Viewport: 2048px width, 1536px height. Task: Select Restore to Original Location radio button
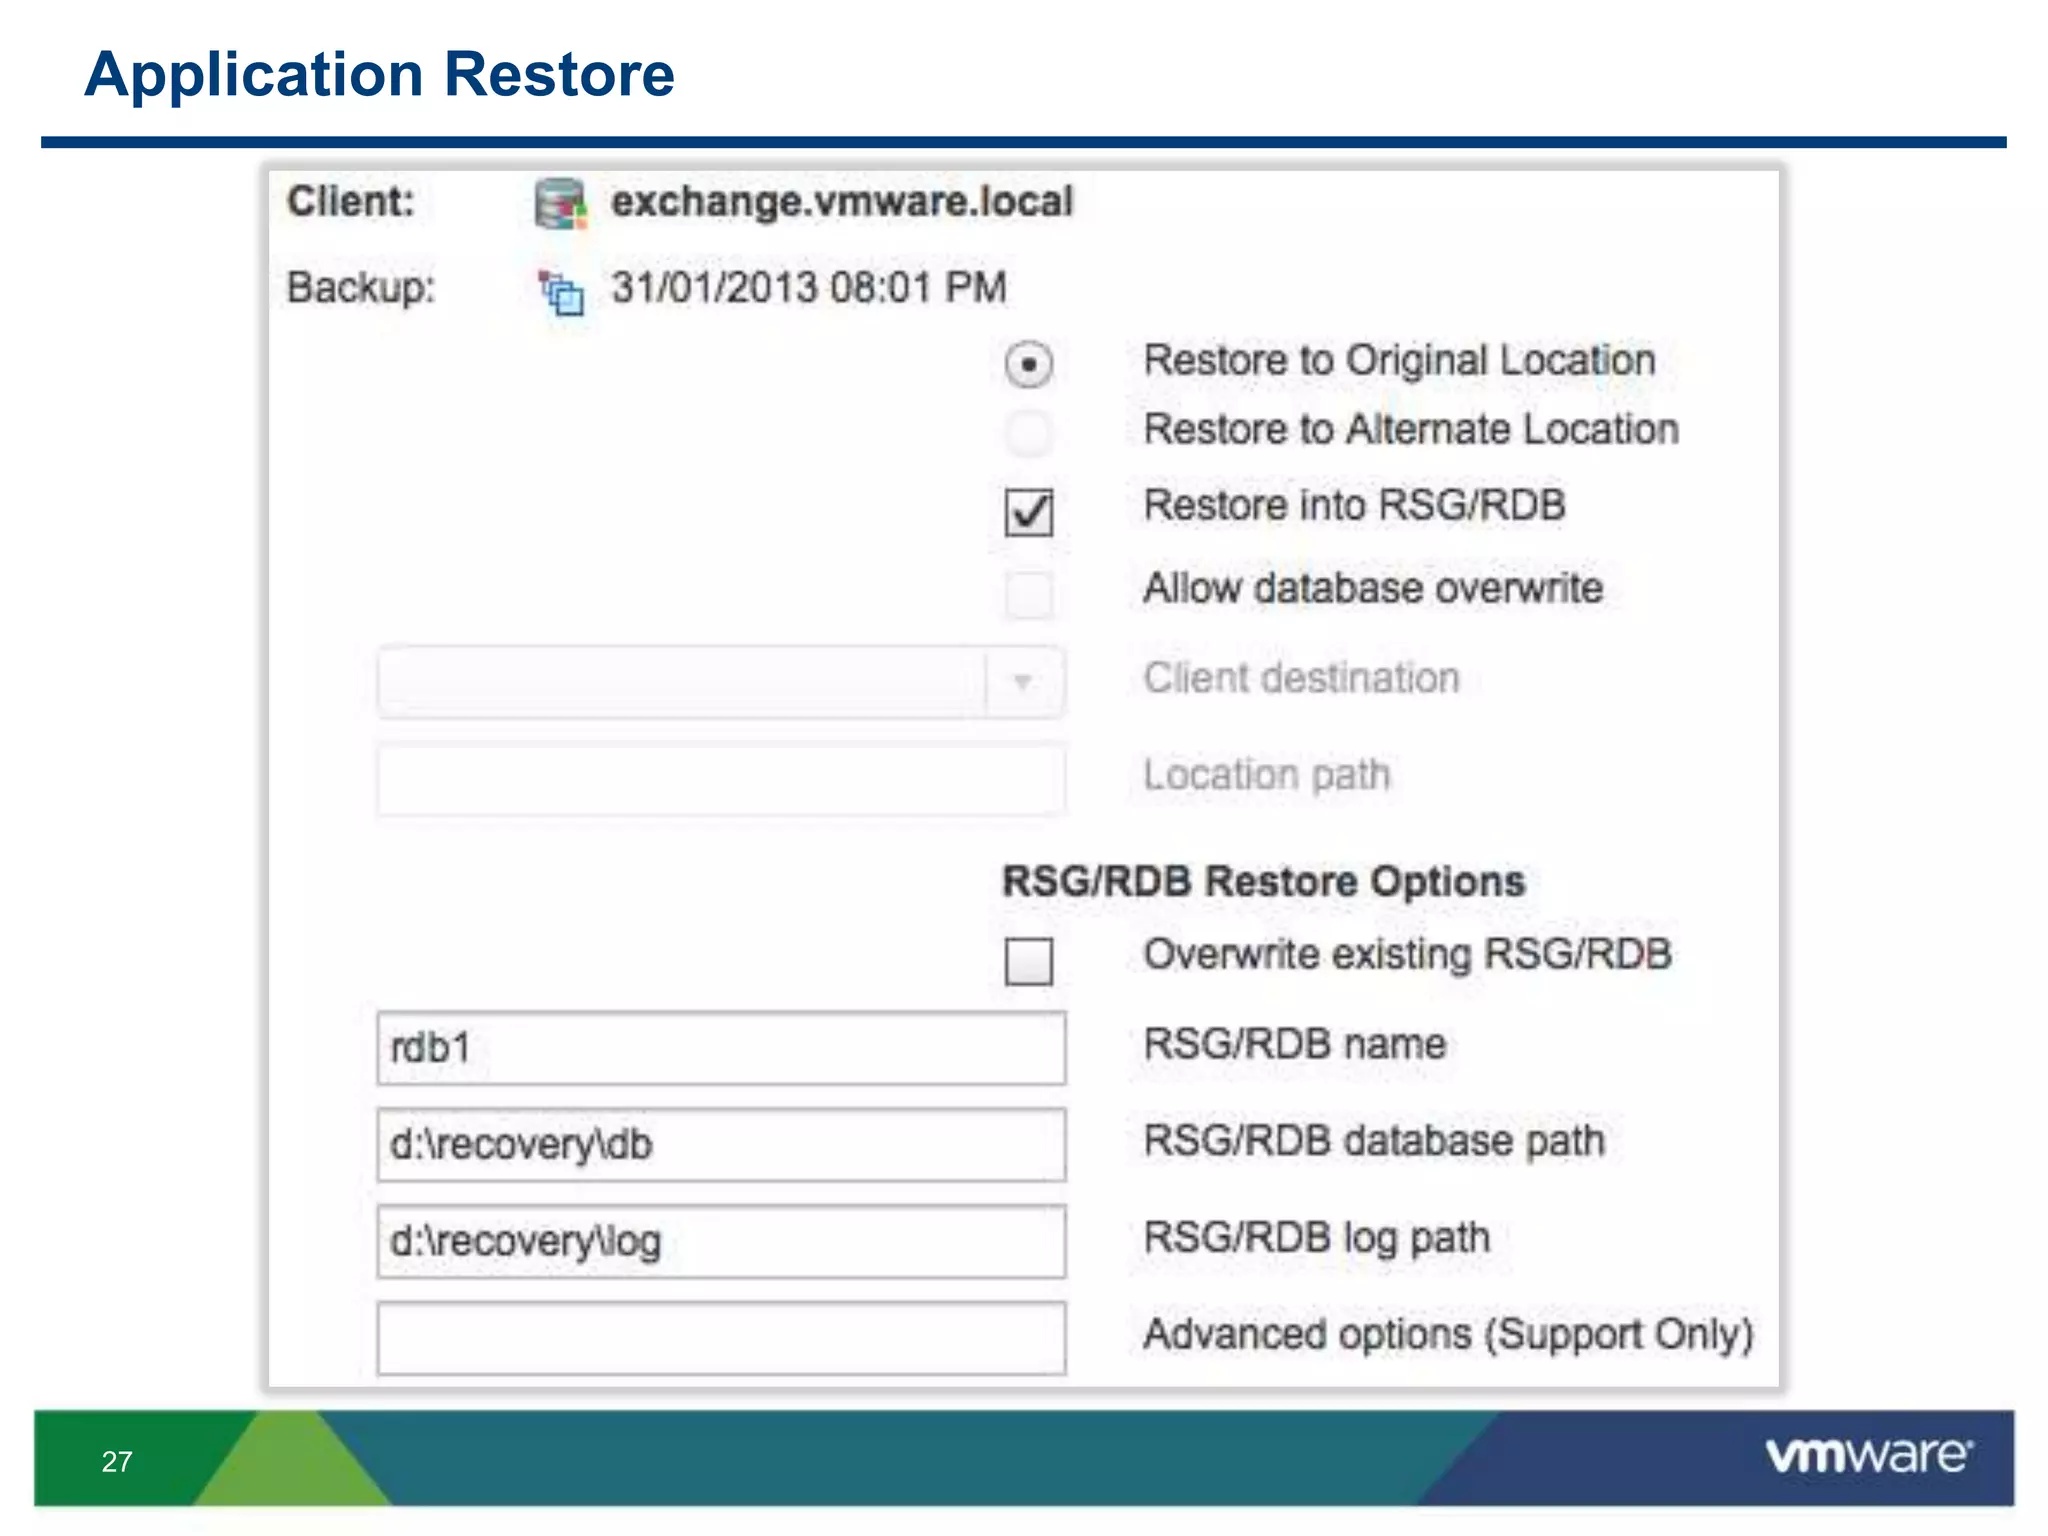click(1029, 364)
